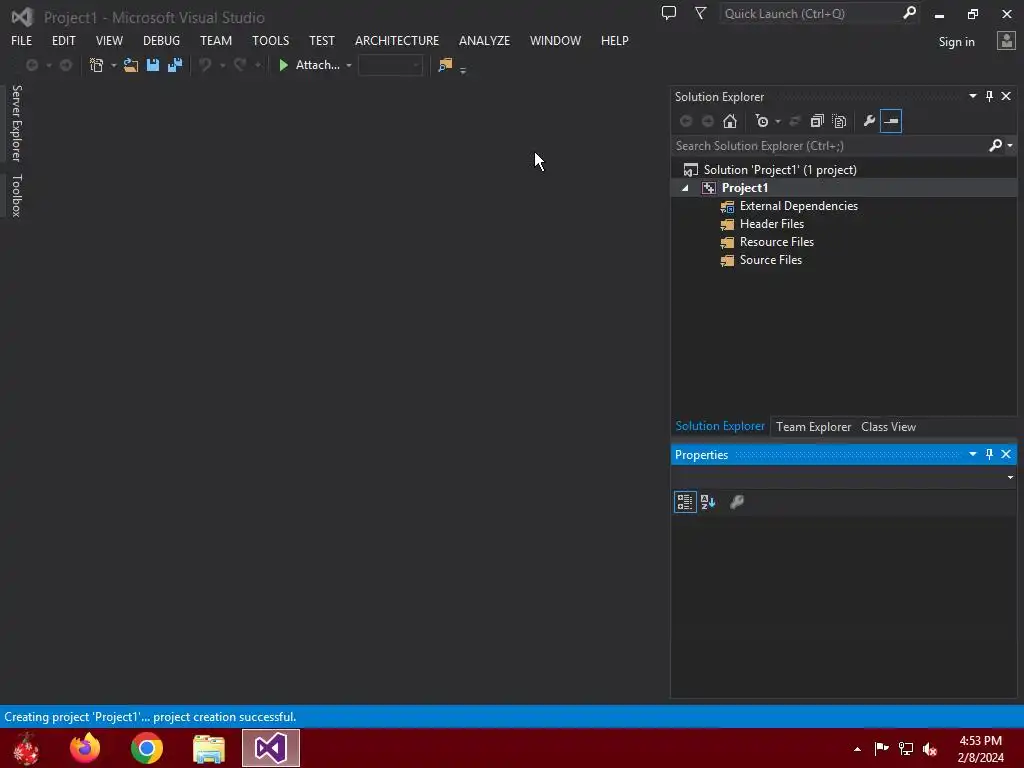Click the Undo toolbar icon
Screen dimensions: 1024x768
(205, 65)
